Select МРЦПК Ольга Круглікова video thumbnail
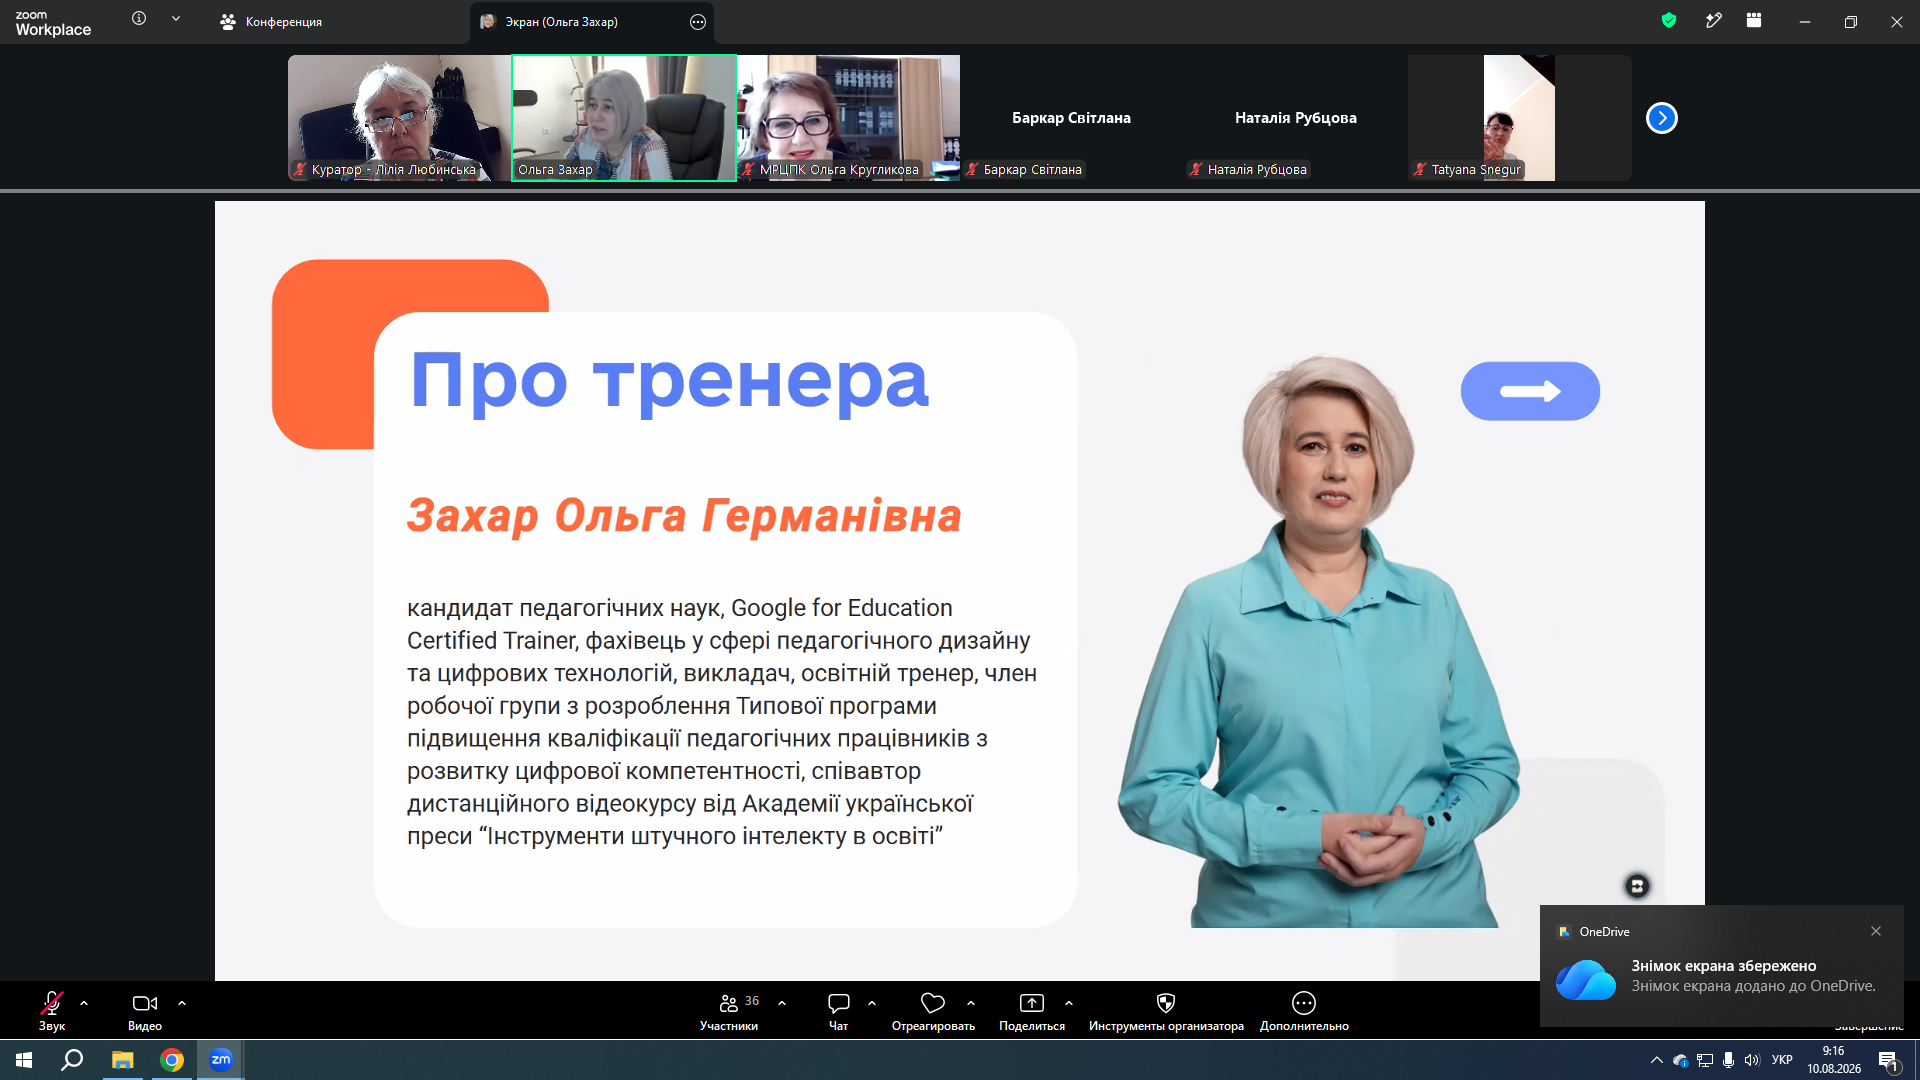Viewport: 1920px width, 1080px height. click(x=848, y=118)
